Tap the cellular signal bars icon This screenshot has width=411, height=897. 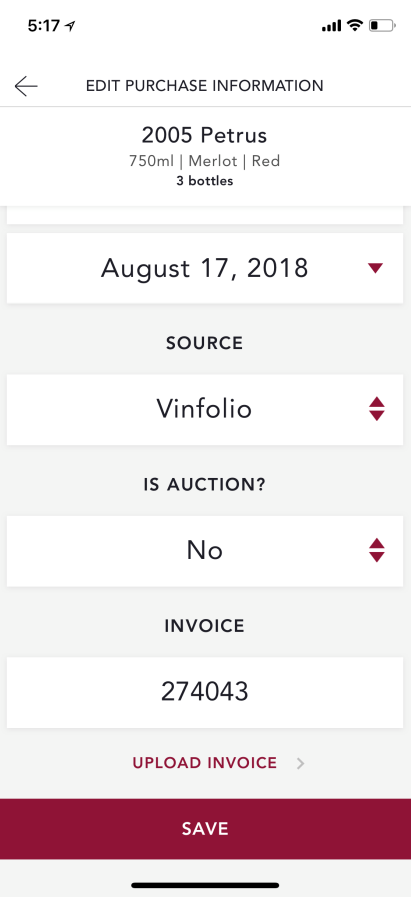(x=331, y=26)
